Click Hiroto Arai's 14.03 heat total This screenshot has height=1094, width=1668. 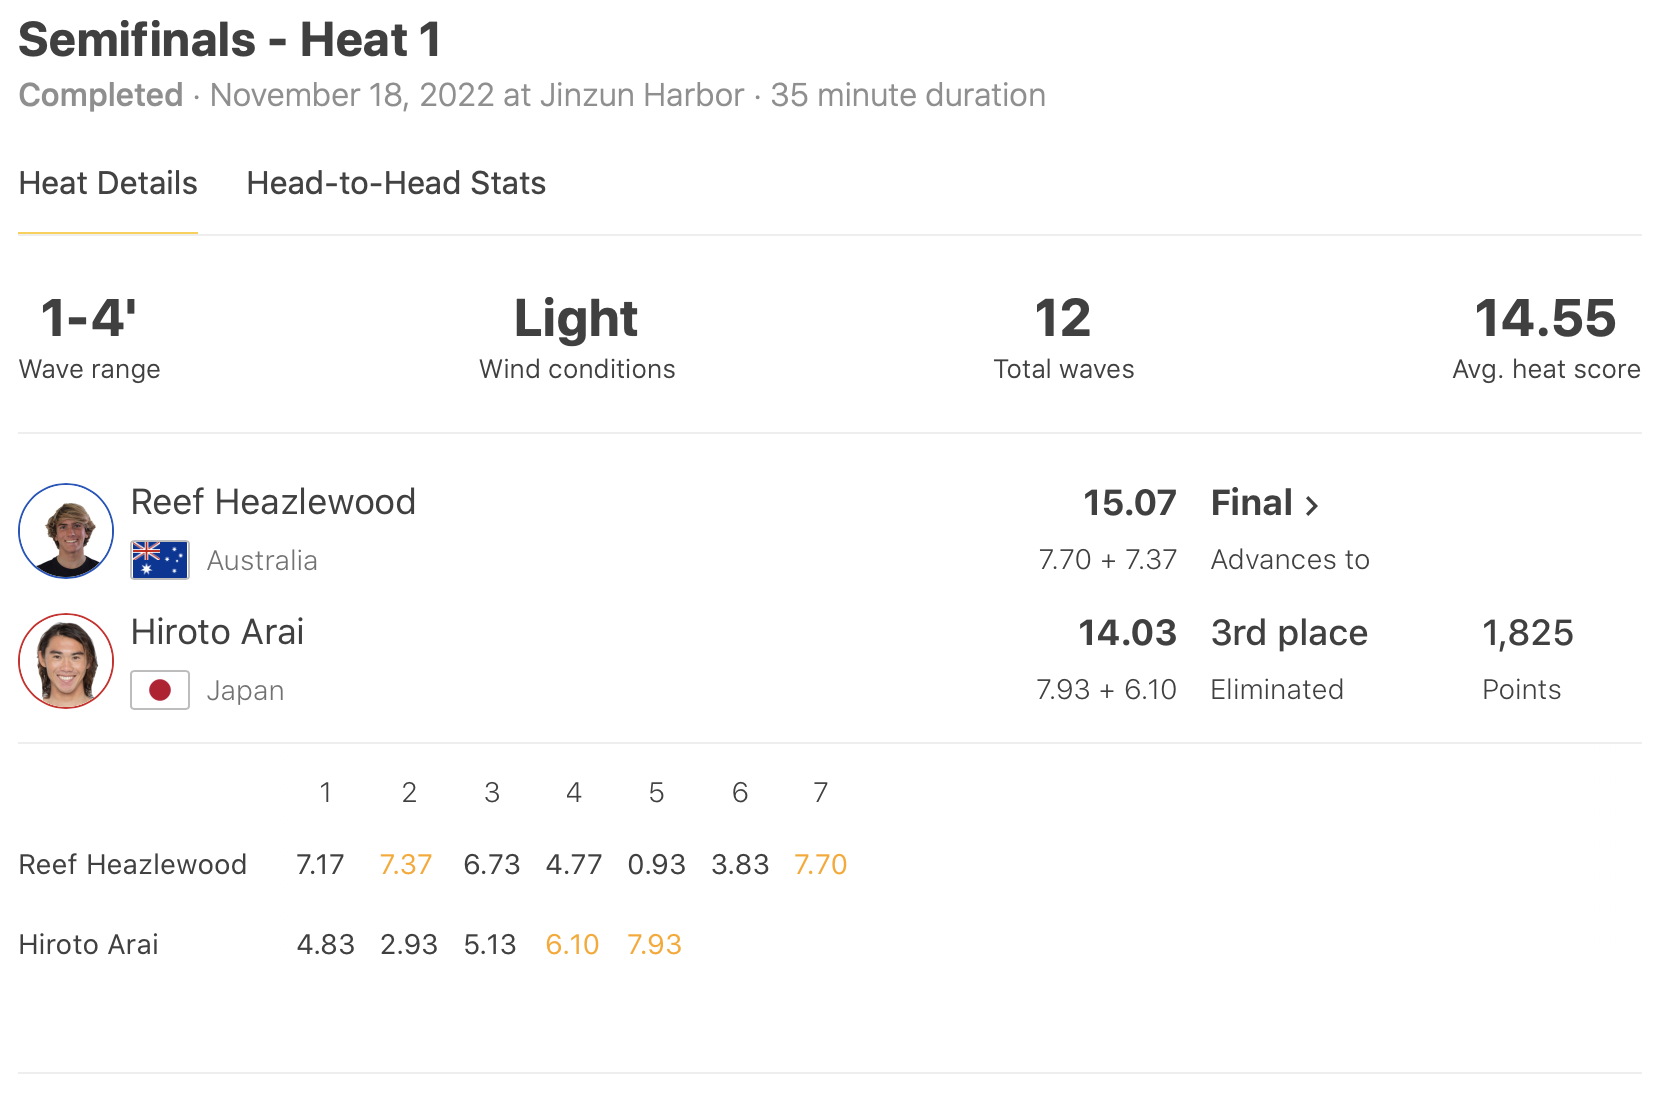point(1127,633)
